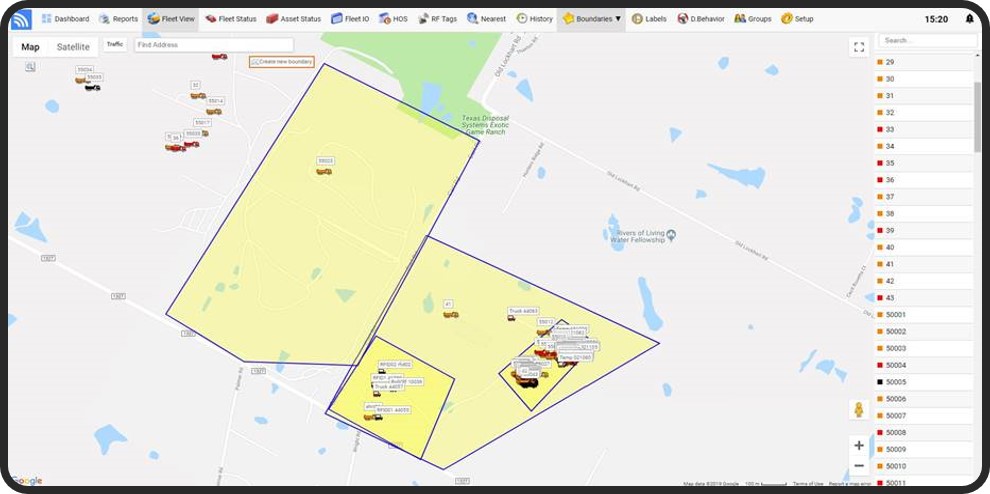Screen dimensions: 990x494
Task: Focus the vehicle Search field
Action: point(927,40)
